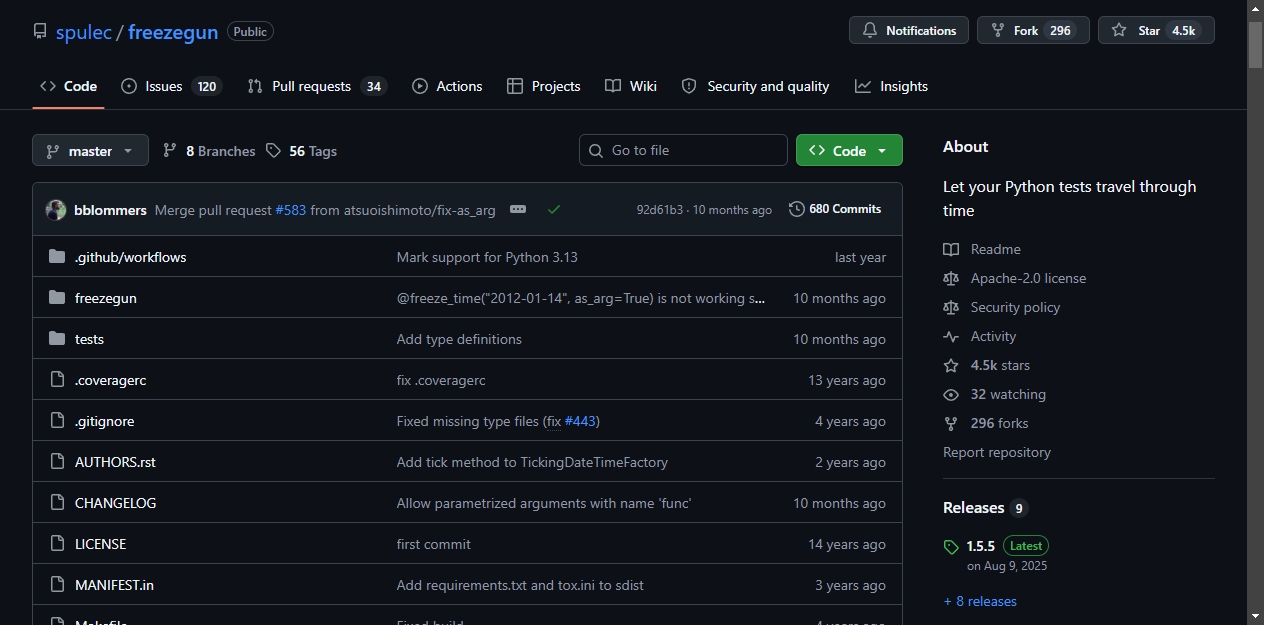The width and height of the screenshot is (1264, 625).
Task: Open commit 'fix .coveragerc'
Action: [441, 380]
